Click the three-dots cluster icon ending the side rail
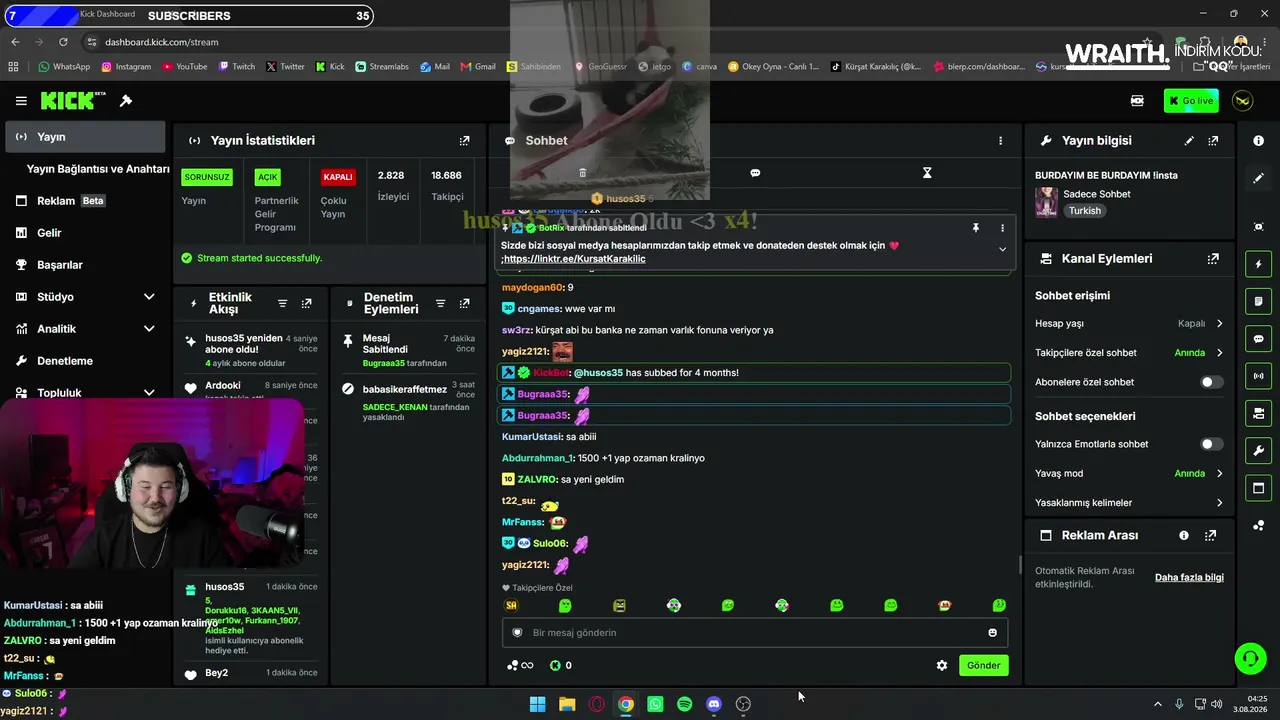Viewport: 1280px width, 720px height. (1258, 526)
